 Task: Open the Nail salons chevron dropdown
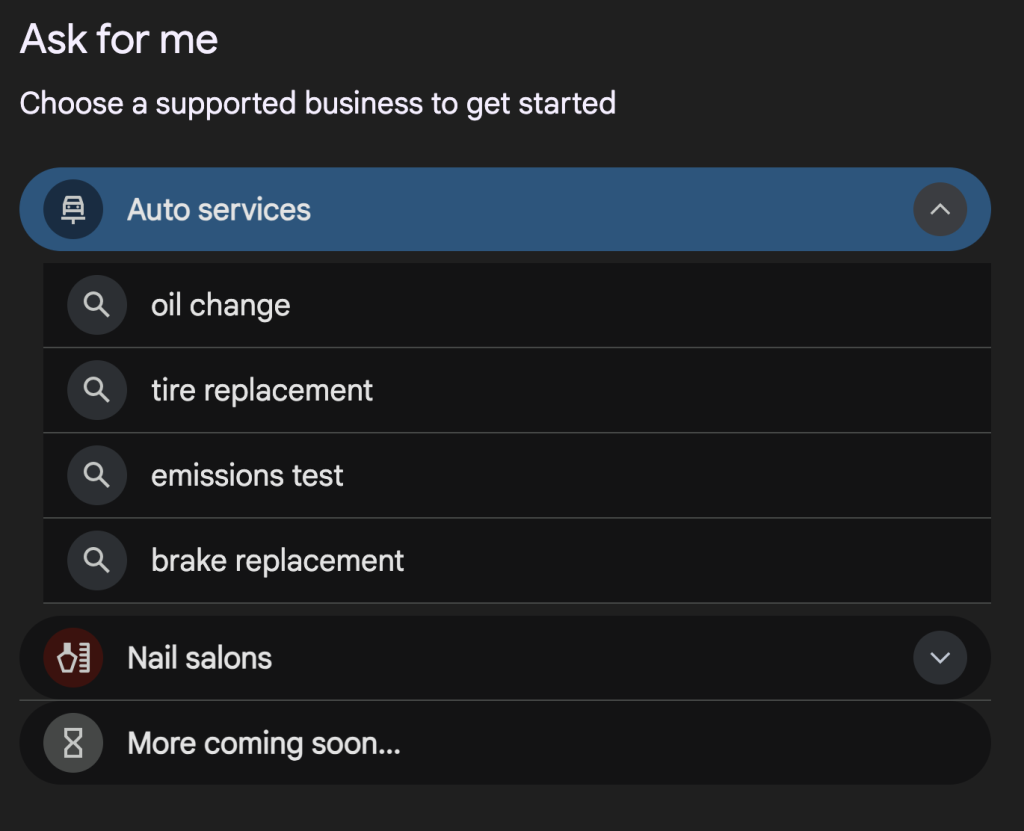[939, 658]
